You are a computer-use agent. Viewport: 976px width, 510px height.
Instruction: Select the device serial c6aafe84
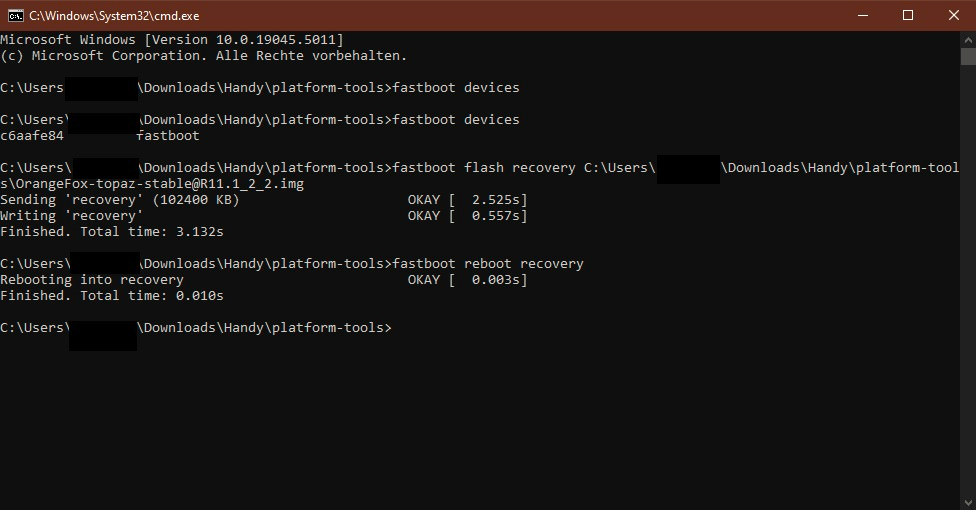pyautogui.click(x=32, y=136)
